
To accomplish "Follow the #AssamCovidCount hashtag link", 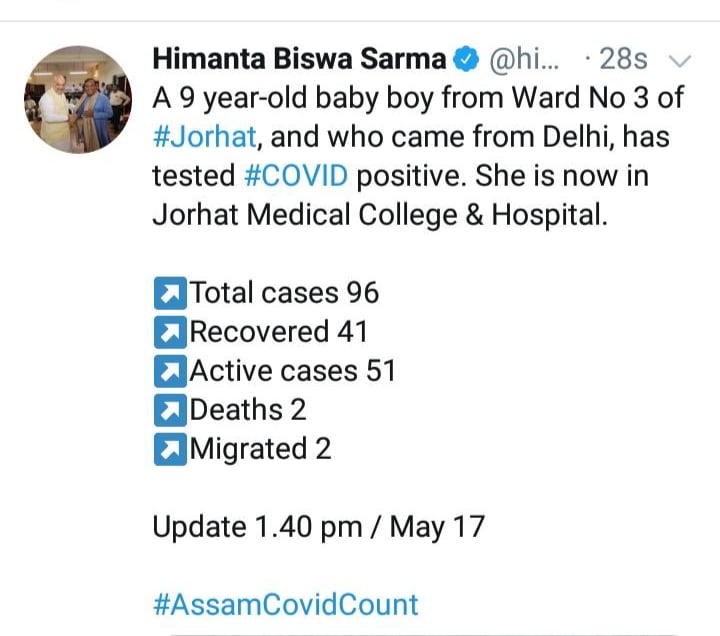I will coord(285,604).
